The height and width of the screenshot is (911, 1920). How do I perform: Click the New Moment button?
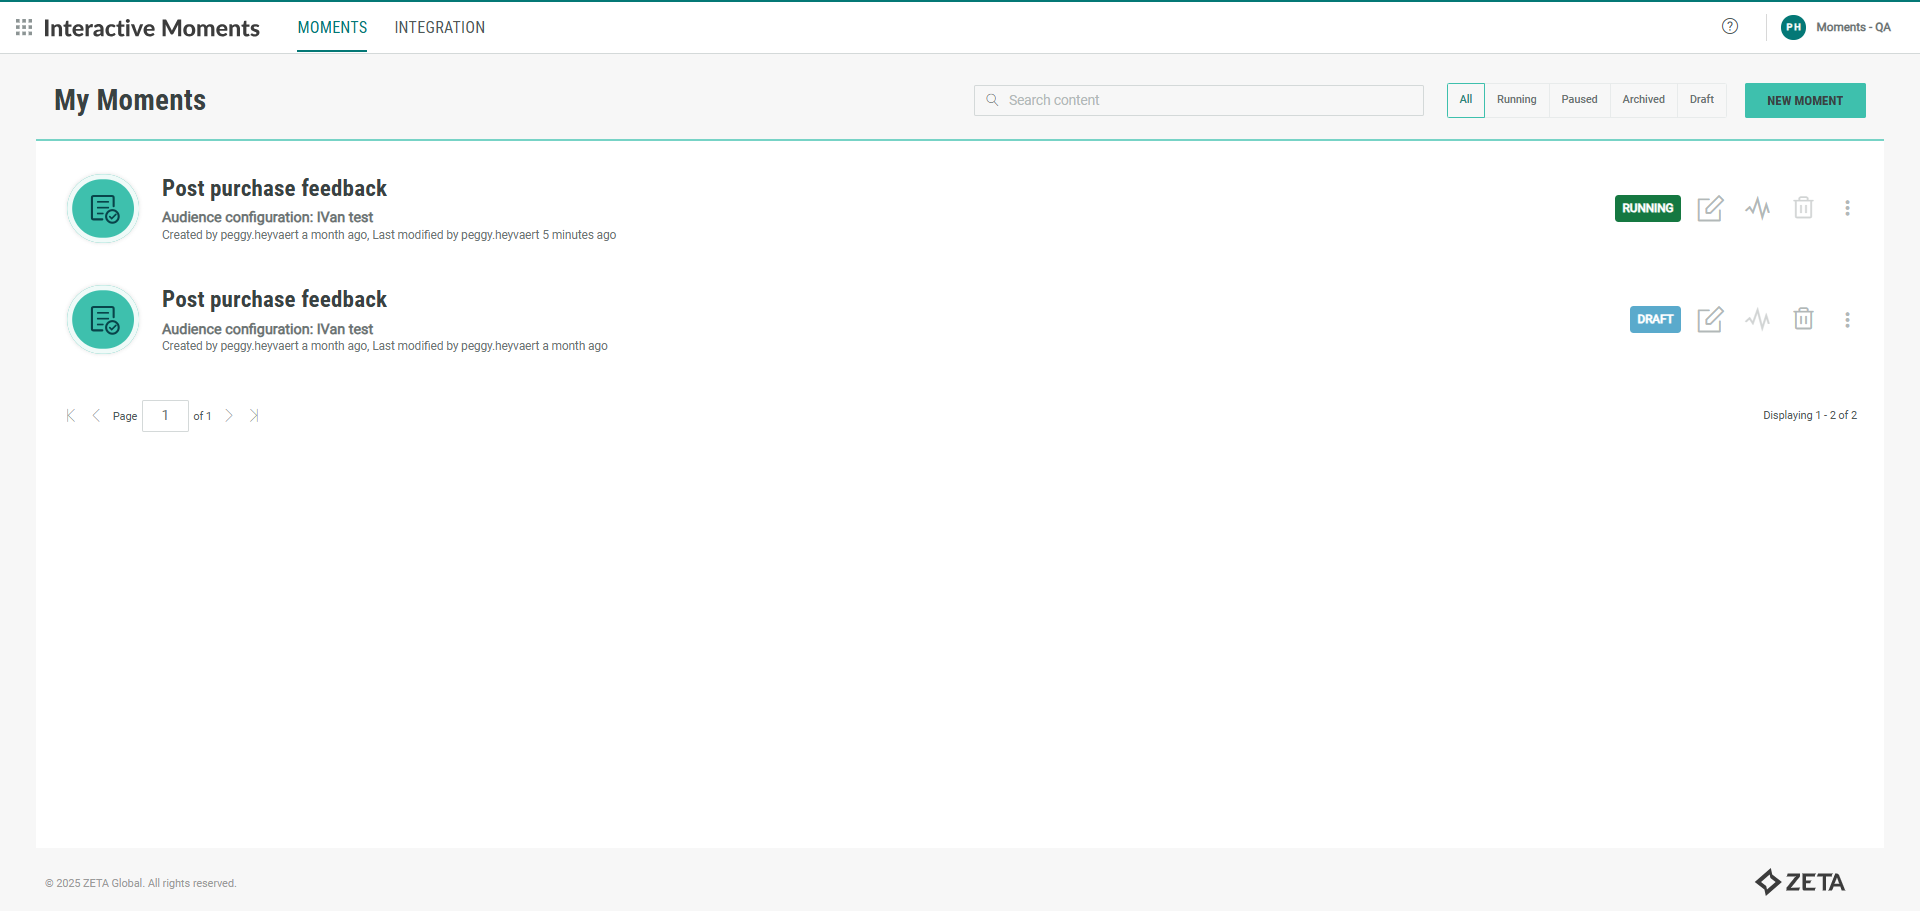(x=1804, y=100)
